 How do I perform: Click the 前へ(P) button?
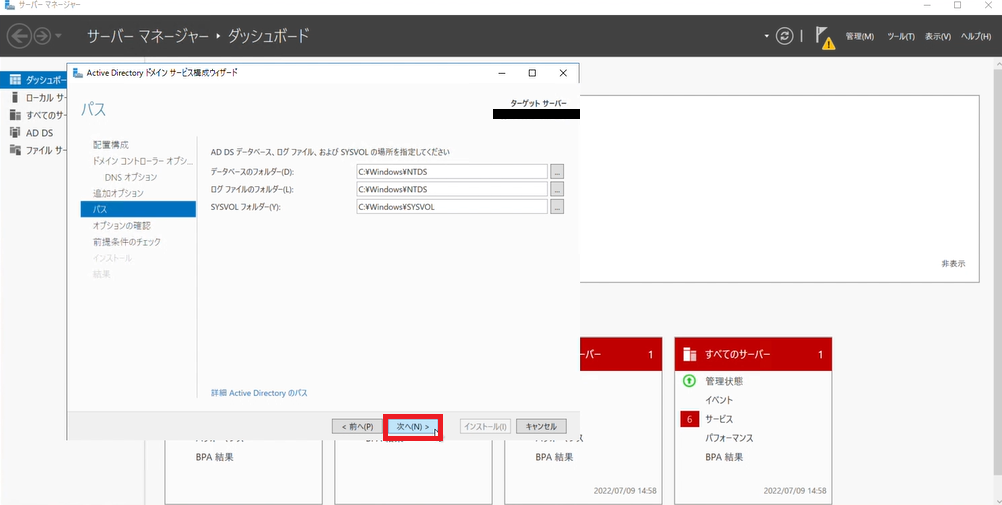[x=357, y=426]
